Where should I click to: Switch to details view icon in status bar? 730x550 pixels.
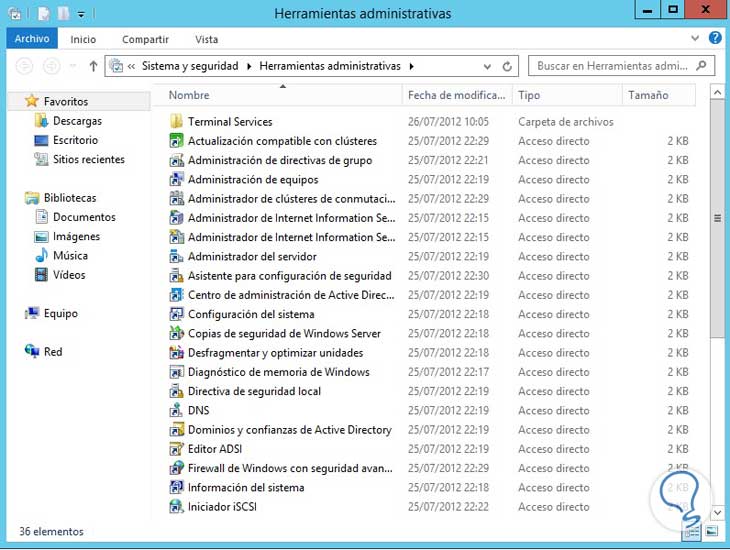692,531
